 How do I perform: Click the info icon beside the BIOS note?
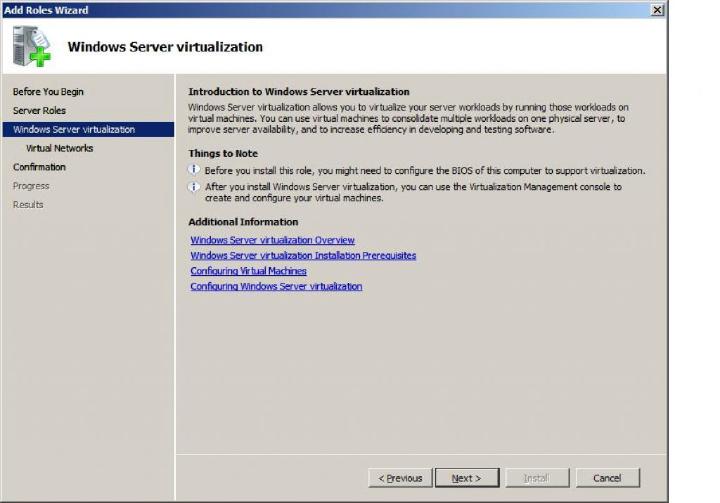[x=194, y=170]
